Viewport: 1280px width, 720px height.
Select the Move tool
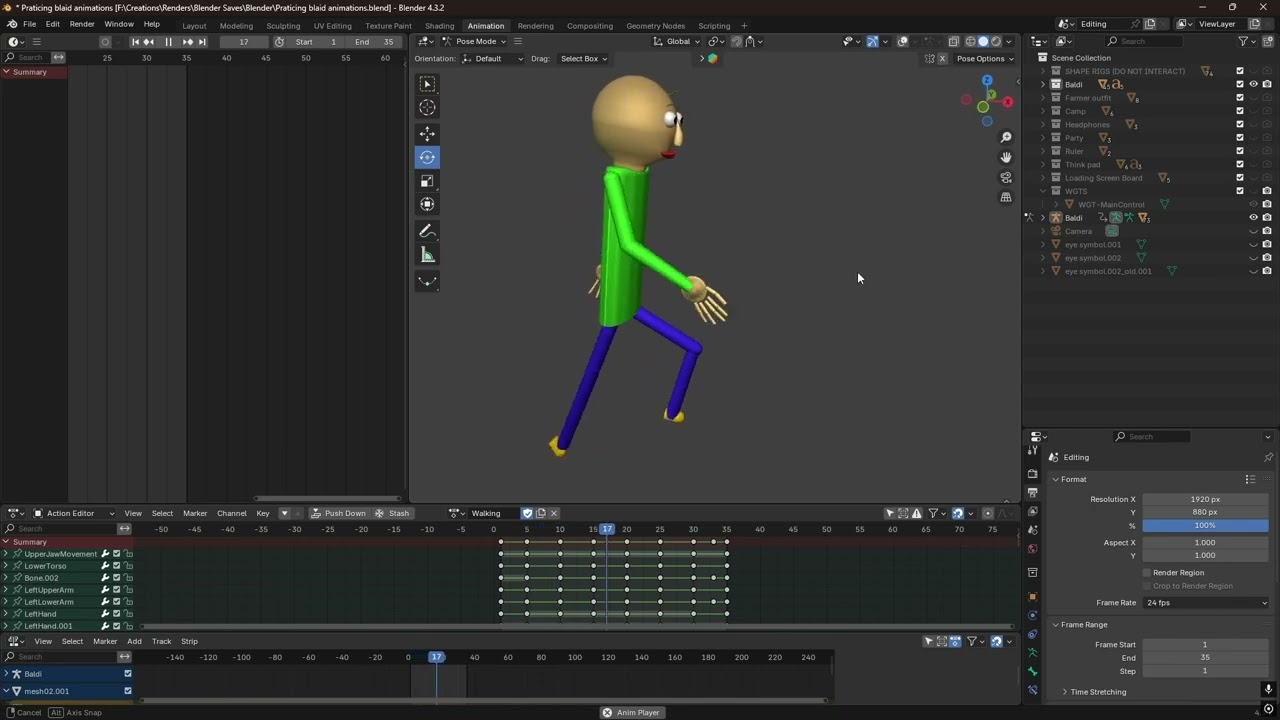(x=427, y=133)
